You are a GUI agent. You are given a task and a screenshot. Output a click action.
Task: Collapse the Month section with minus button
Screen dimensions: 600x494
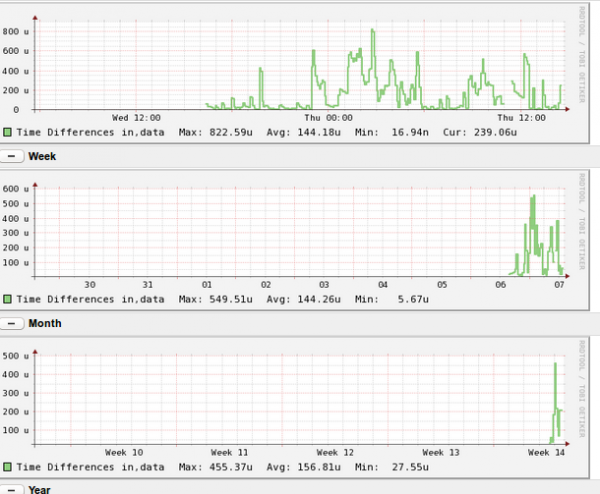click(13, 323)
